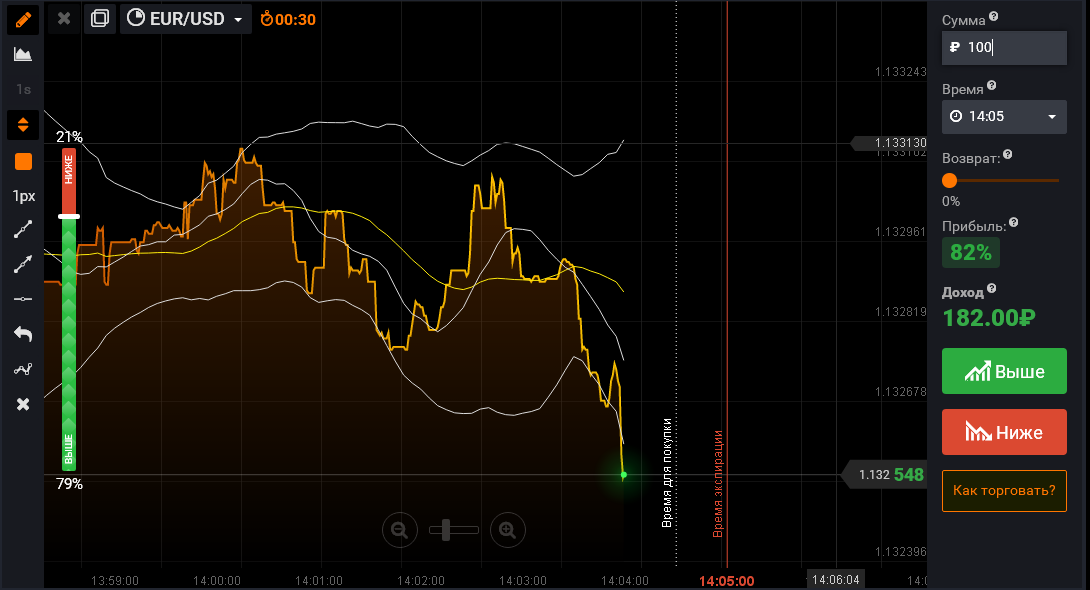Open the area chart type icon
Viewport: 1090px width, 590px height.
click(x=23, y=54)
